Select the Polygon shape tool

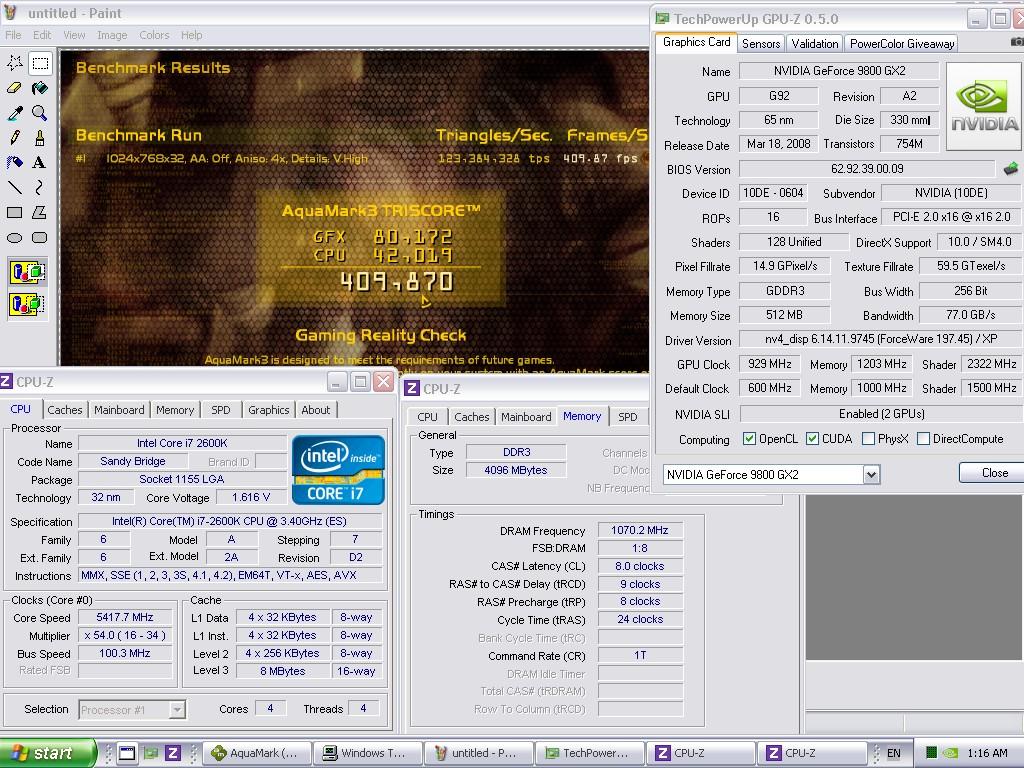[x=40, y=212]
